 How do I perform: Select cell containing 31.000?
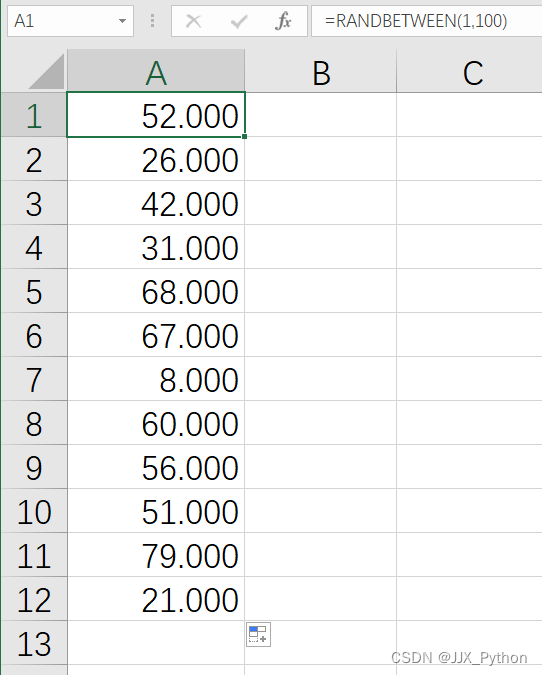pos(156,247)
